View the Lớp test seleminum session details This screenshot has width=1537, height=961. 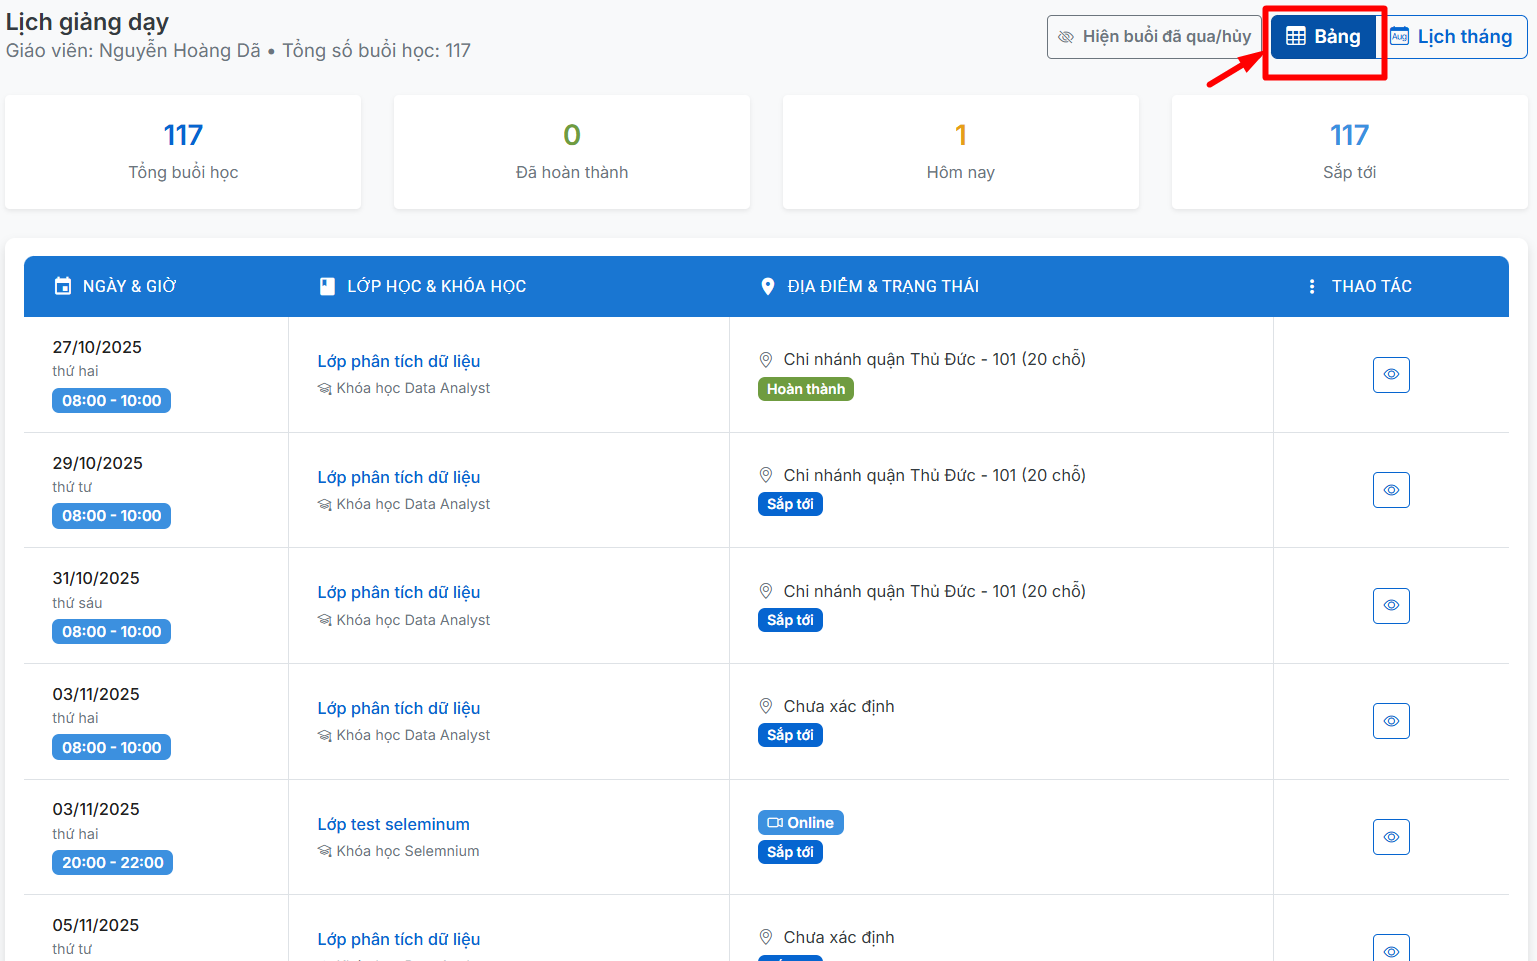pos(1390,837)
